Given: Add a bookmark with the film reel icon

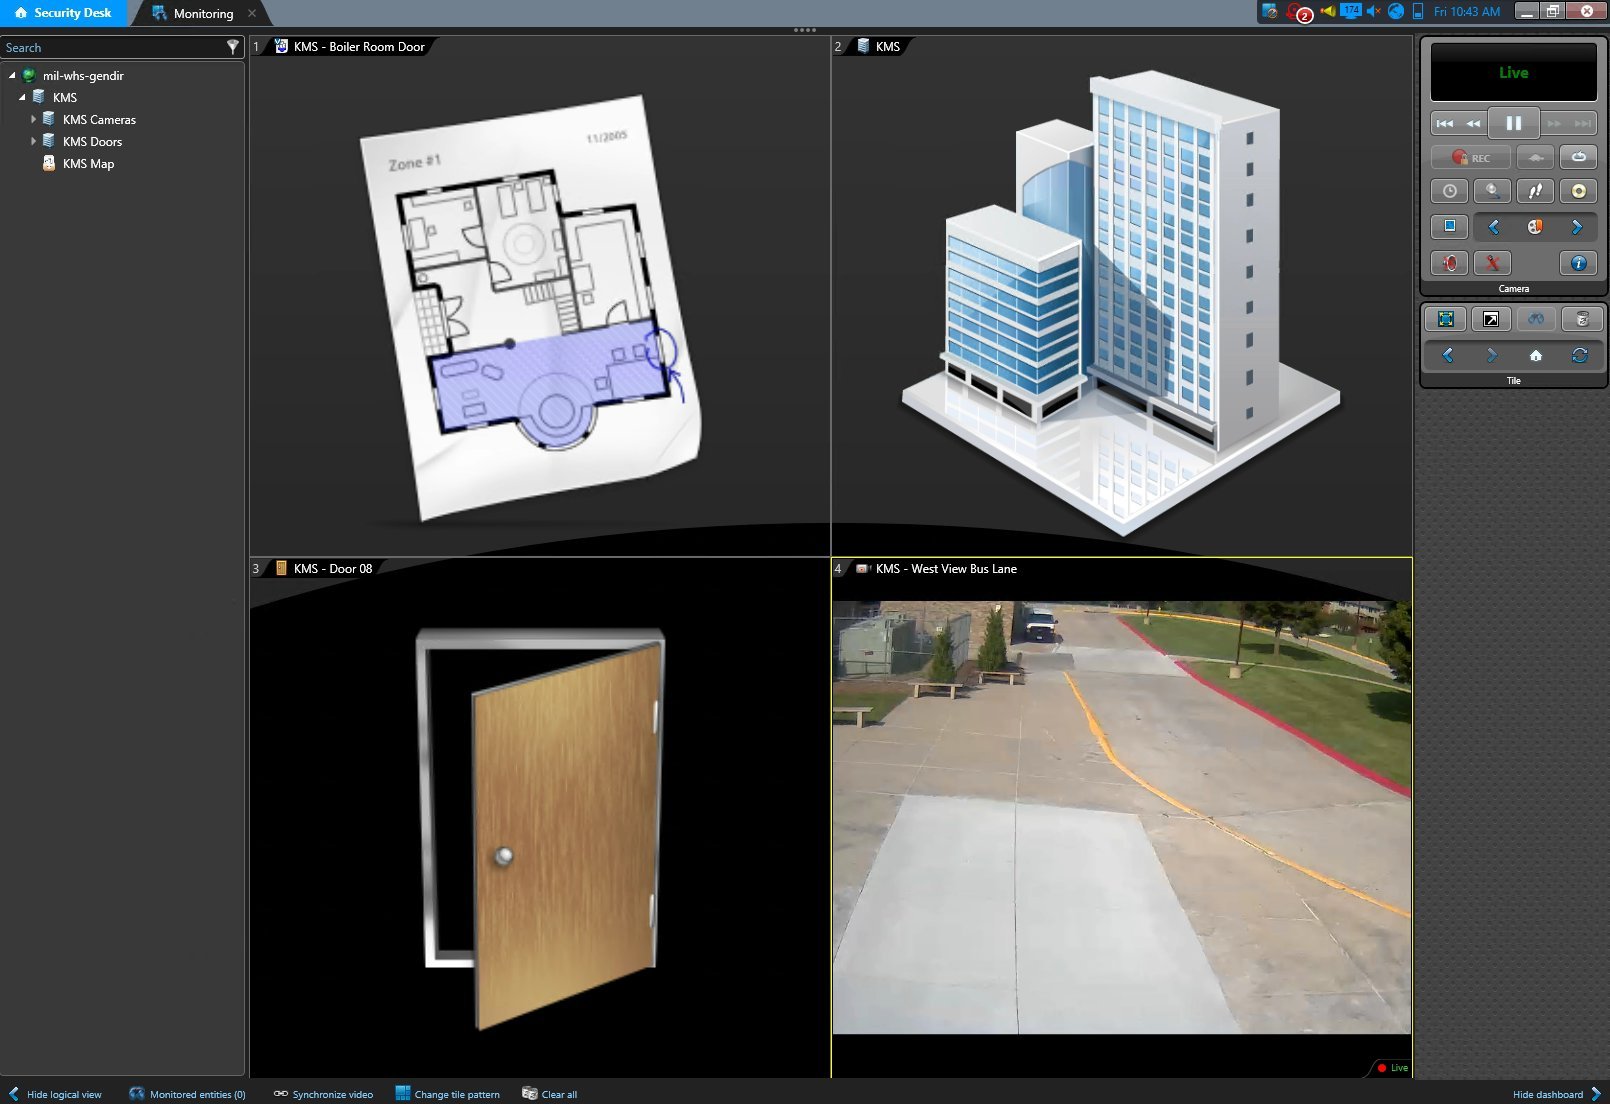Looking at the screenshot, I should (x=1535, y=227).
